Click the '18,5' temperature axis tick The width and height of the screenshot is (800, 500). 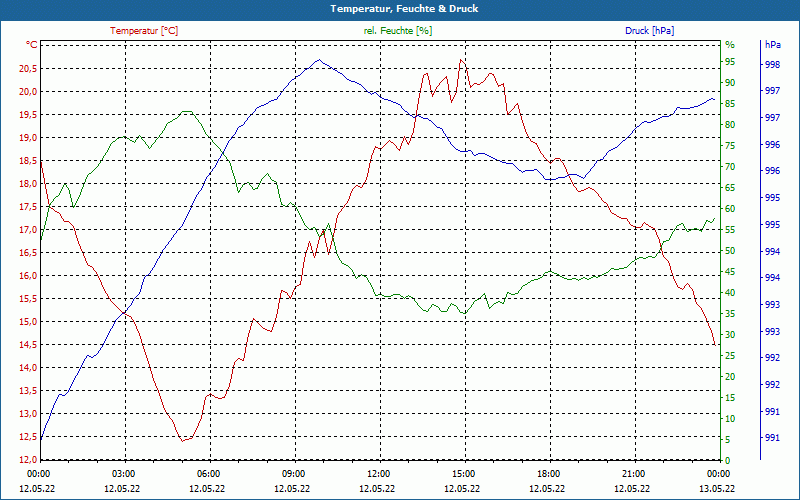(28, 160)
